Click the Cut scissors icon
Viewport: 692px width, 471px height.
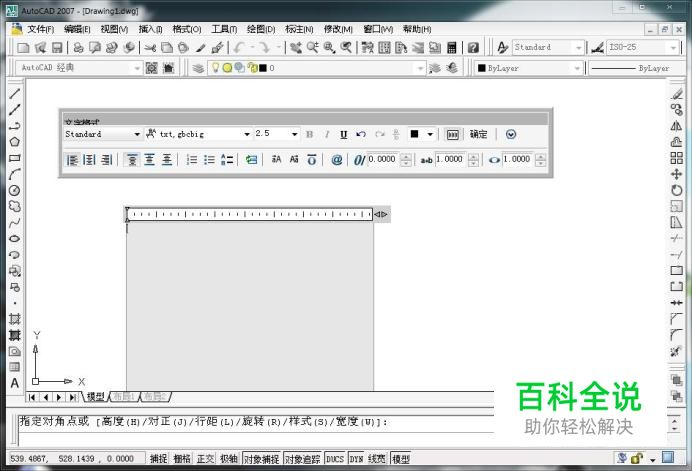150,47
